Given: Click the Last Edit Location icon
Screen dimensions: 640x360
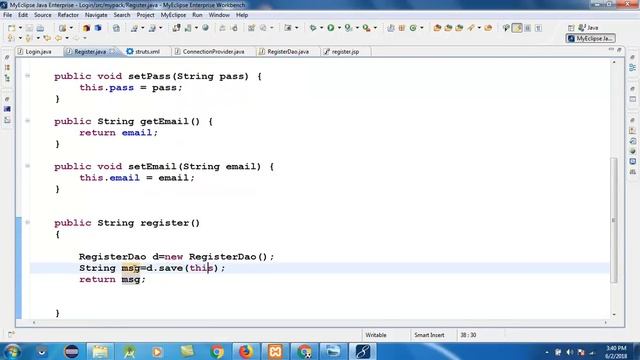Looking at the screenshot, I should [x=47, y=38].
